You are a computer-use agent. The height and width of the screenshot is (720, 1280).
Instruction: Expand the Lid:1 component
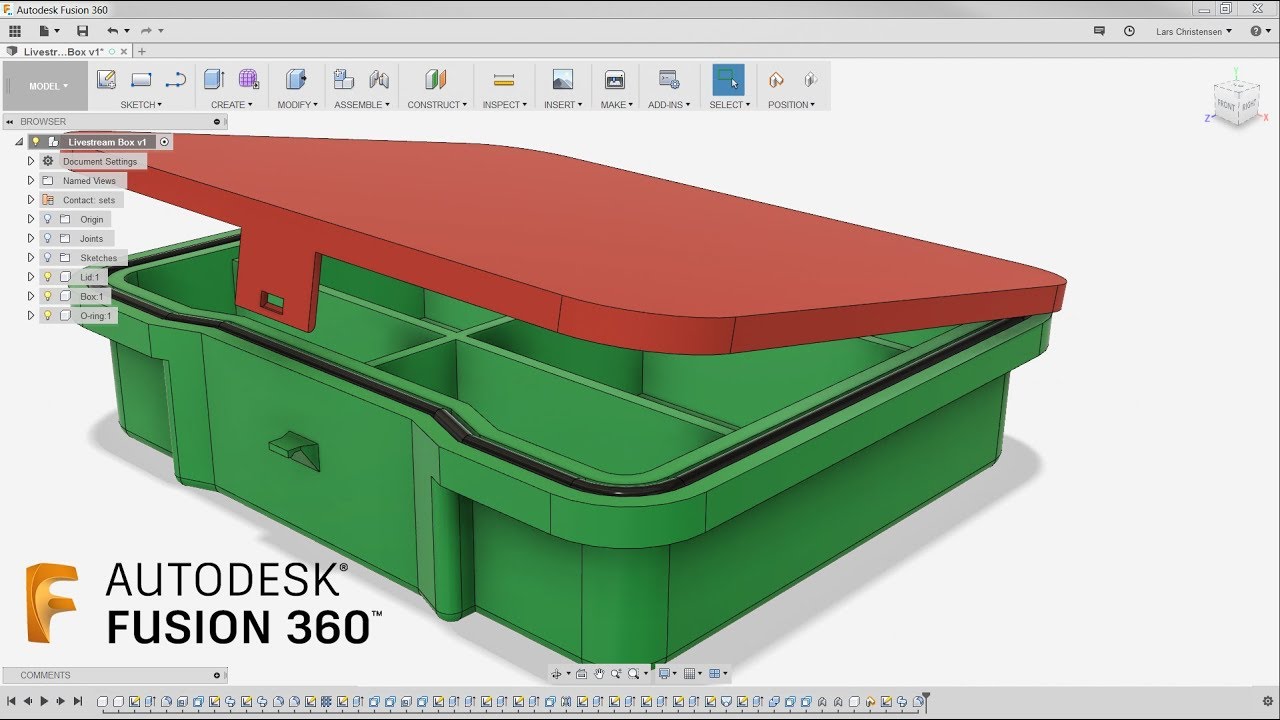31,277
